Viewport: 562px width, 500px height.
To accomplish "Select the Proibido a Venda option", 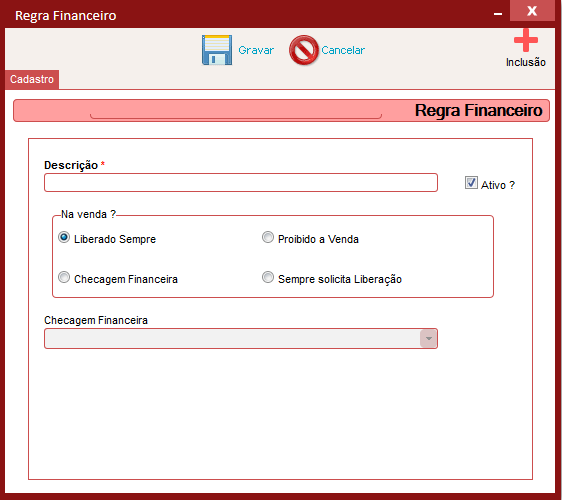I will point(268,237).
